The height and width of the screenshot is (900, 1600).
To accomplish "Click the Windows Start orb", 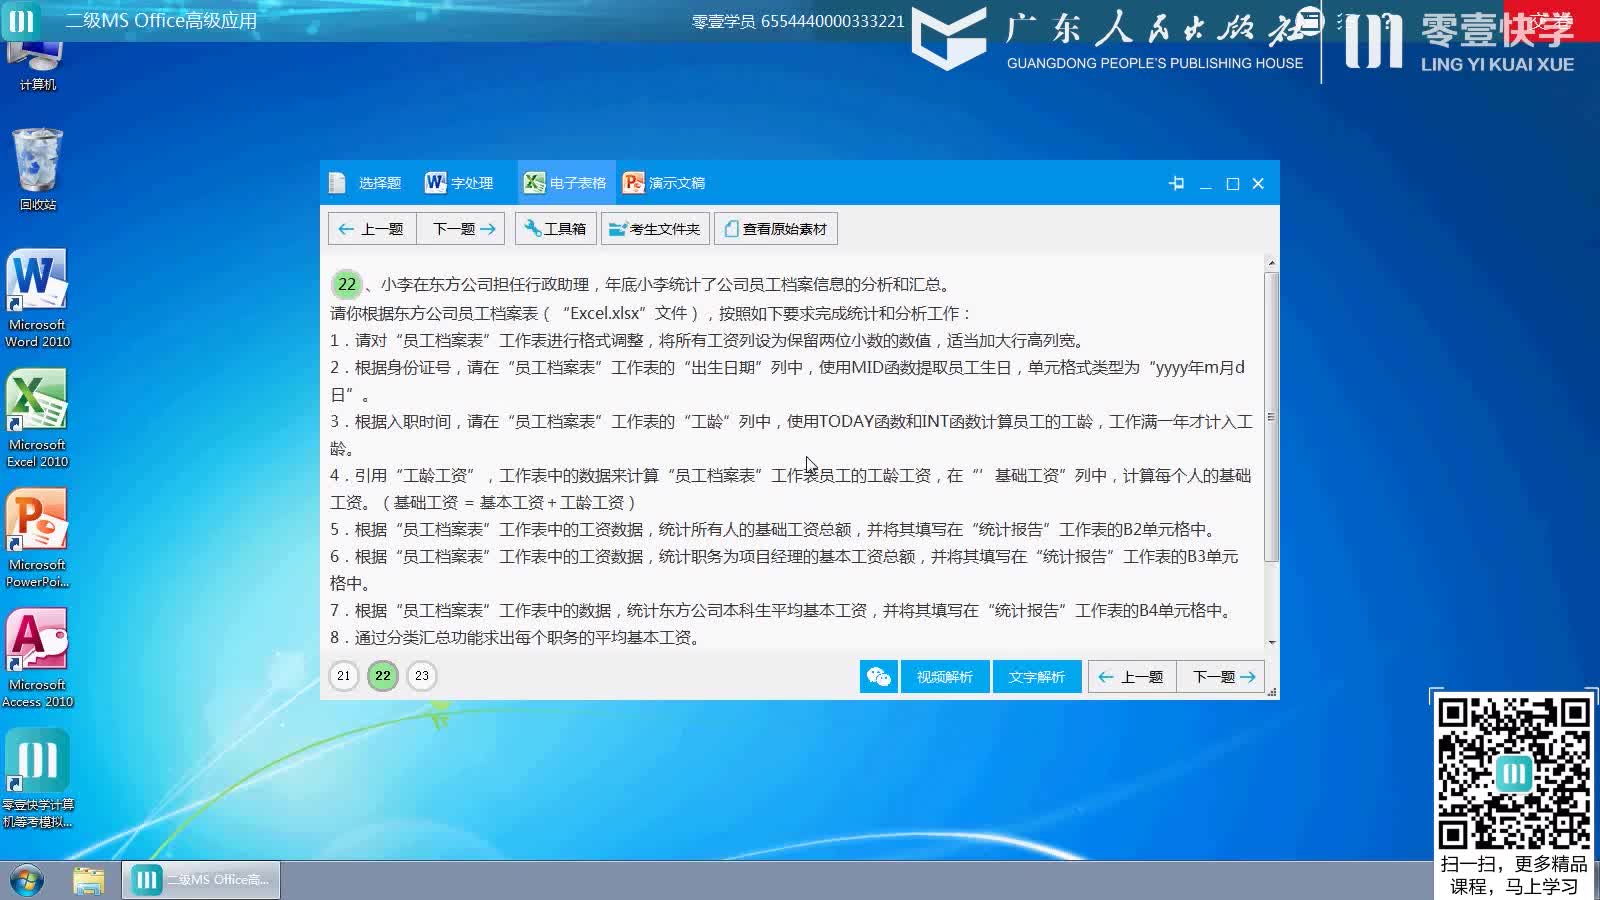I will pos(27,880).
